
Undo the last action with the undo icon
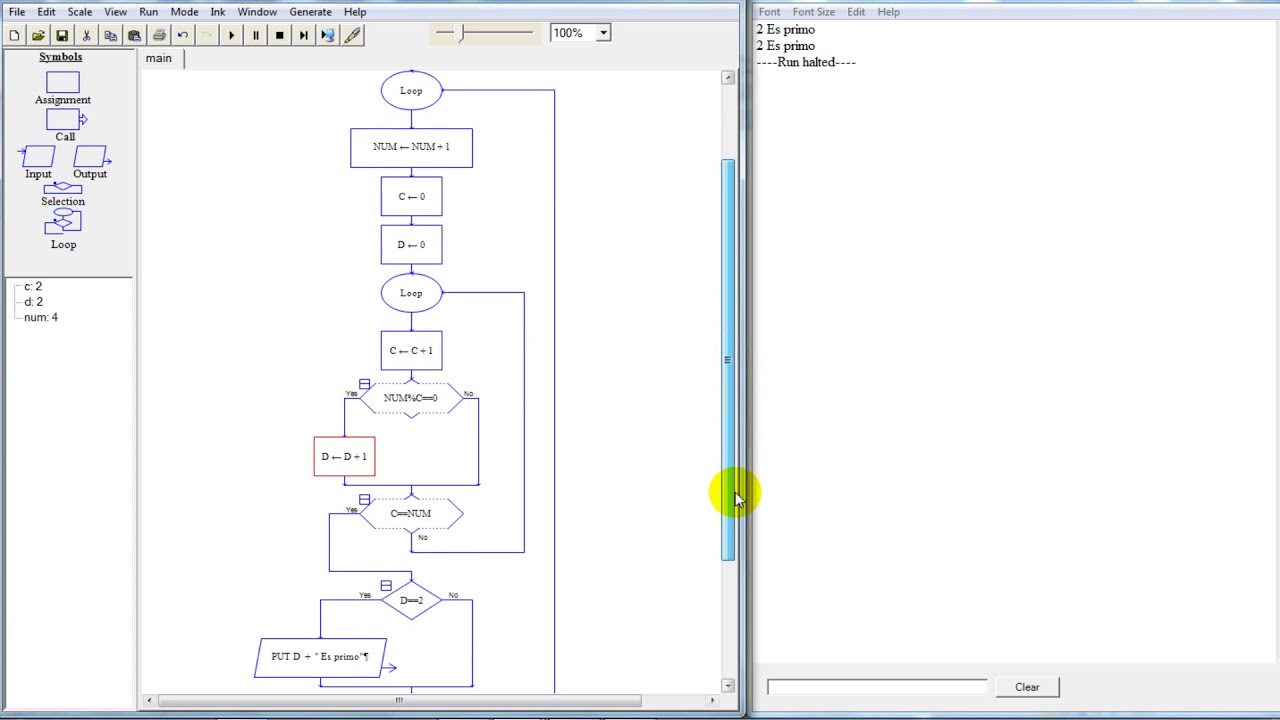183,35
